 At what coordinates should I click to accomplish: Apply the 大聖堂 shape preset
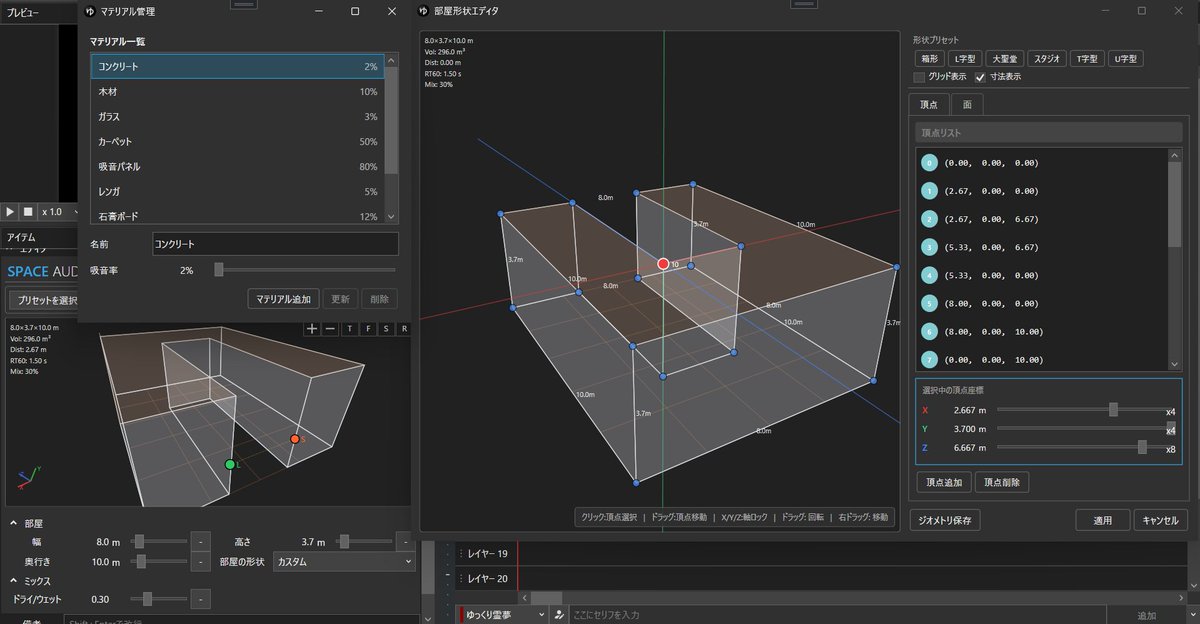click(1006, 59)
